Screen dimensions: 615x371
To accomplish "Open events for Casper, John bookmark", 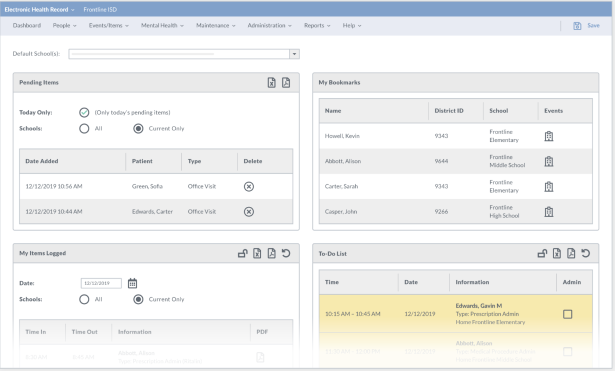I will 549,212.
